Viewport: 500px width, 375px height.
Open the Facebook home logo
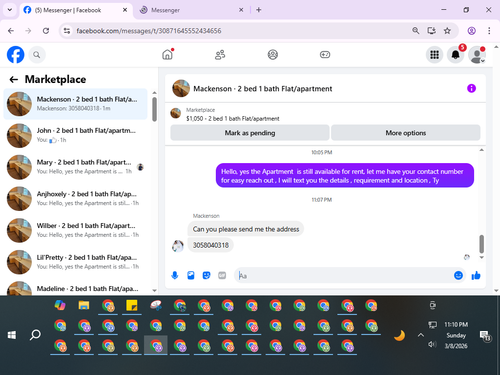point(16,55)
